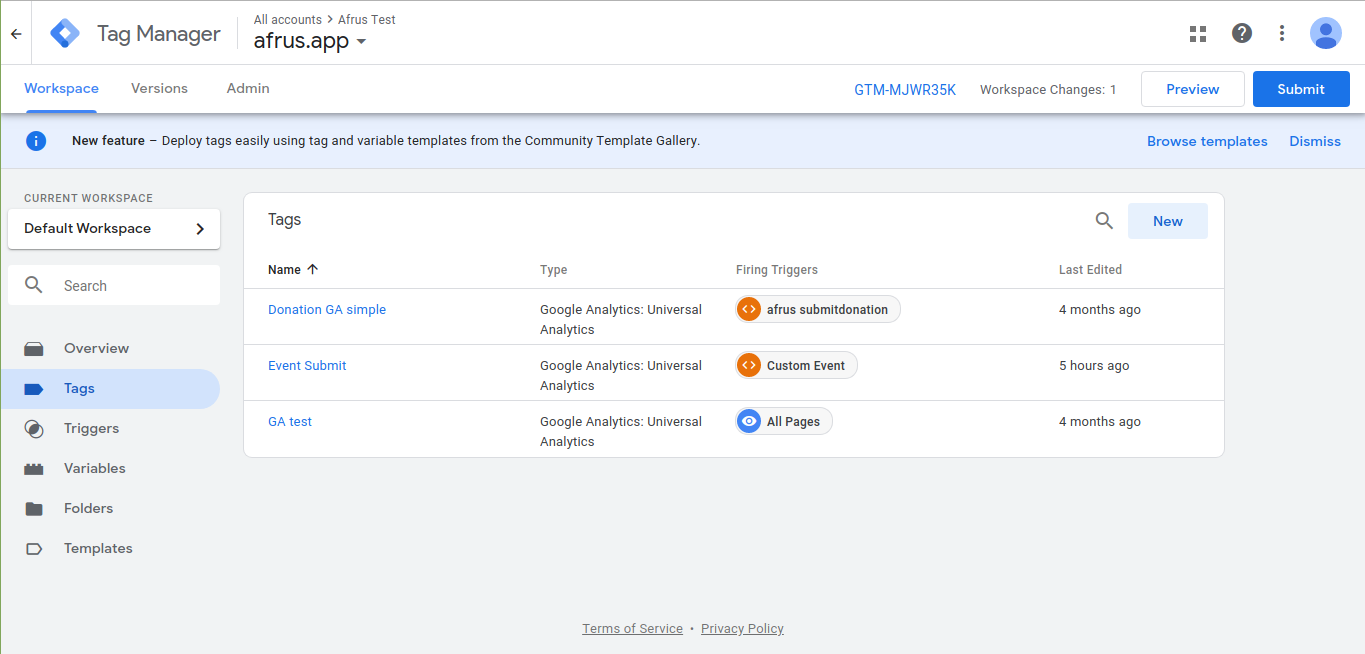The image size is (1365, 654).
Task: Open the Privacy Policy link
Action: 742,629
